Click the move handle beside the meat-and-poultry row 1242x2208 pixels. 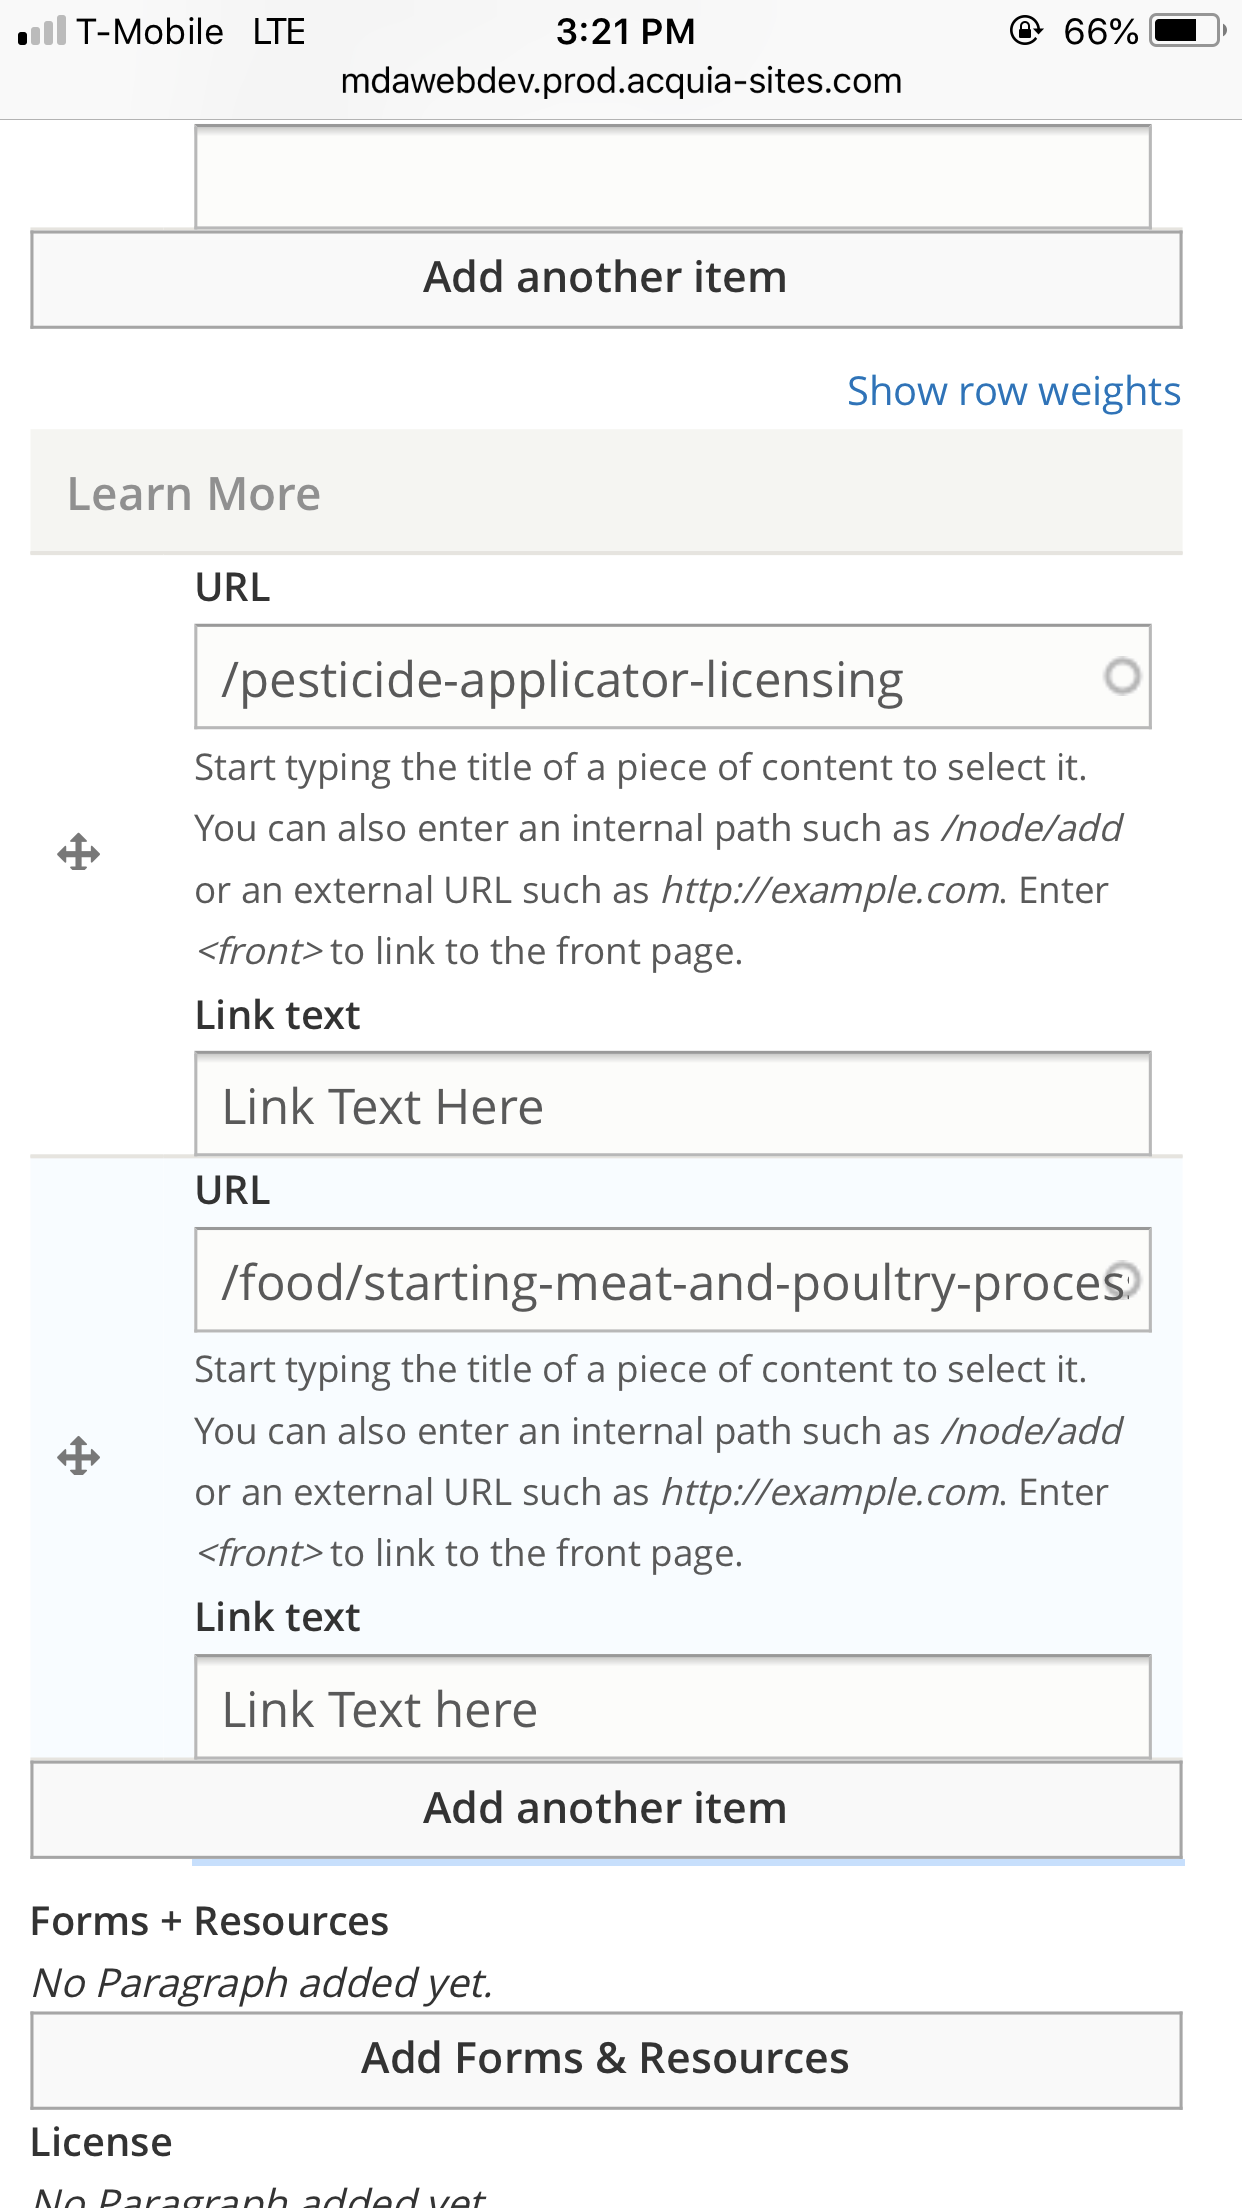[78, 1457]
